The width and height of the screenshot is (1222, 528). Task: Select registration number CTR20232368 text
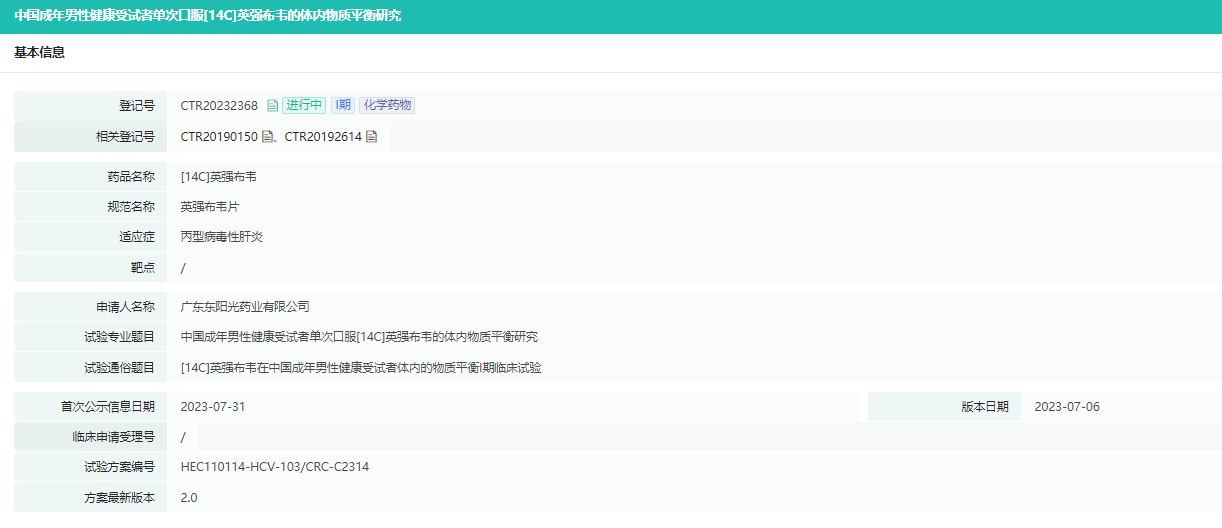[219, 106]
